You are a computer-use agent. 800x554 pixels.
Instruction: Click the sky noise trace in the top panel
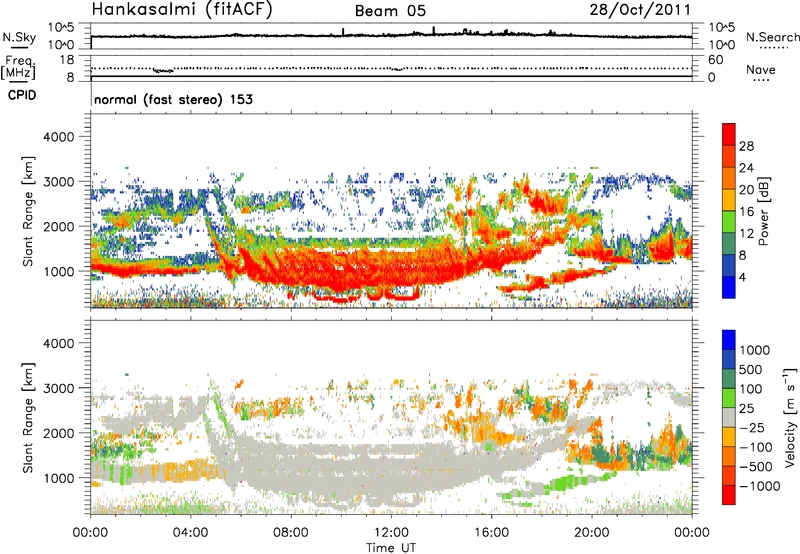pos(391,36)
